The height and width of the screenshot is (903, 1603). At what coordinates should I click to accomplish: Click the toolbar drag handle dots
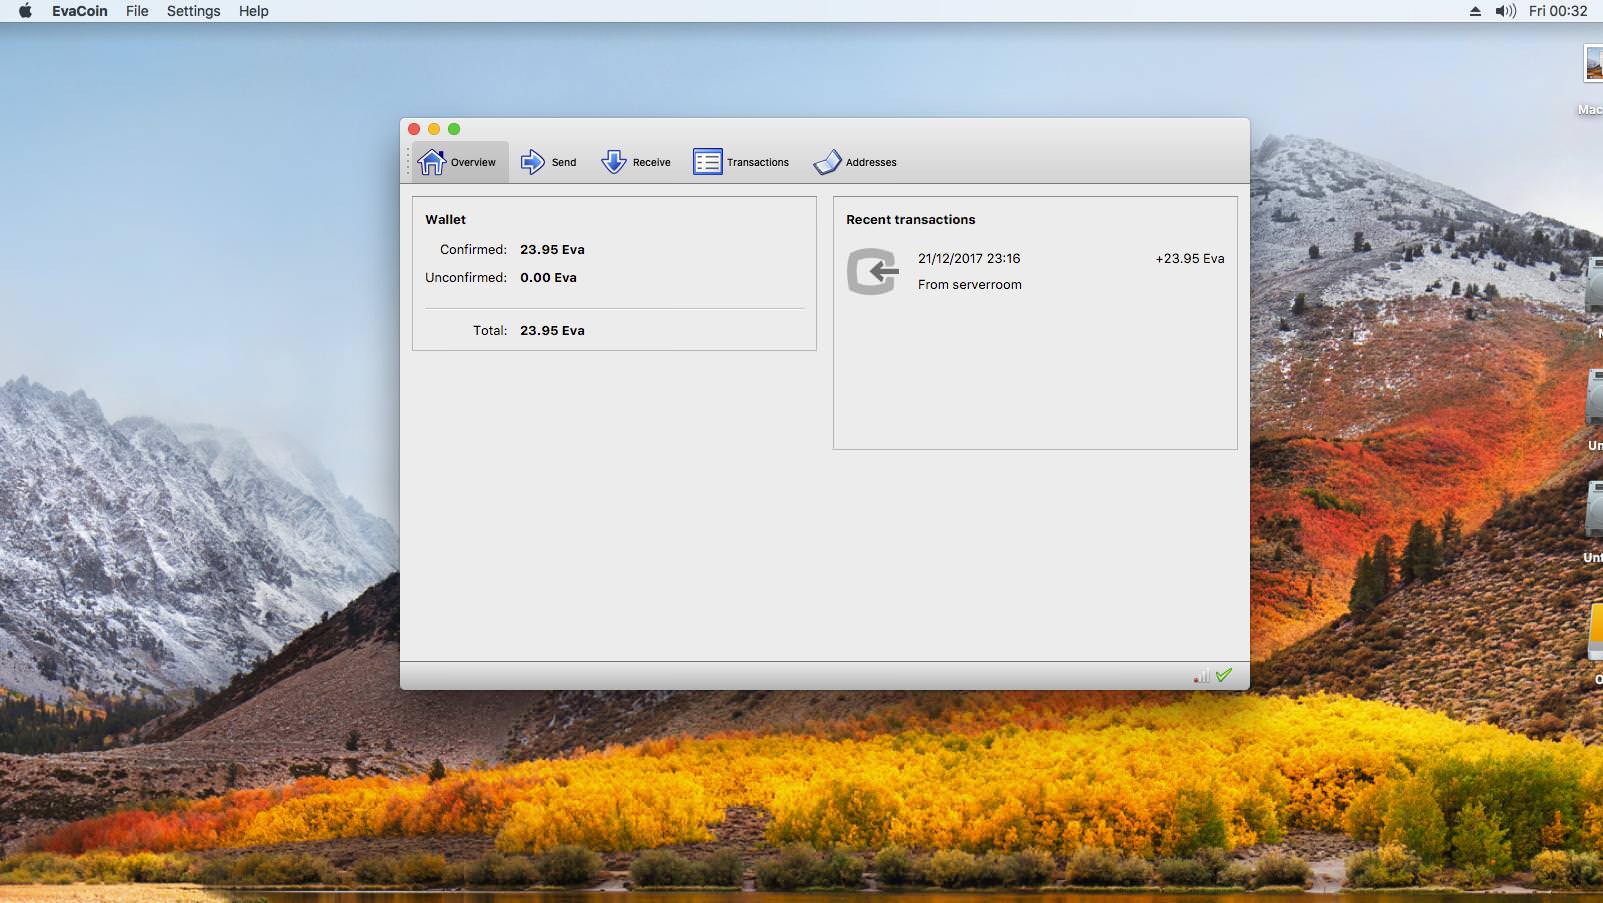pos(408,162)
